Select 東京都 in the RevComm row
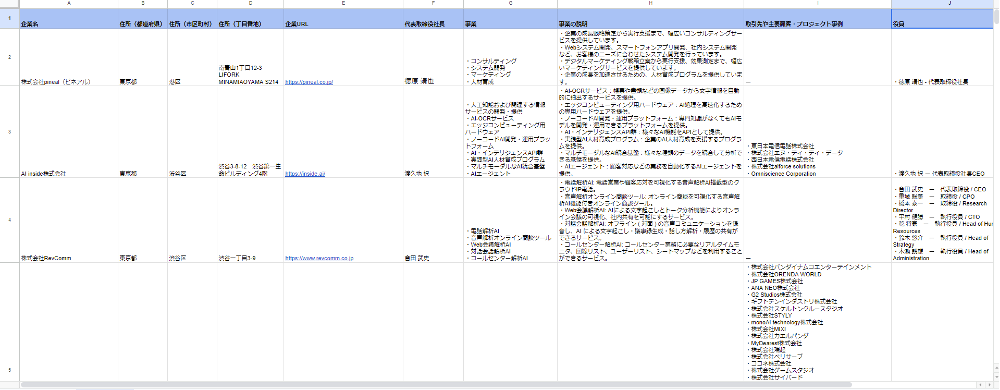This screenshot has height=390, width=1000. point(143,220)
